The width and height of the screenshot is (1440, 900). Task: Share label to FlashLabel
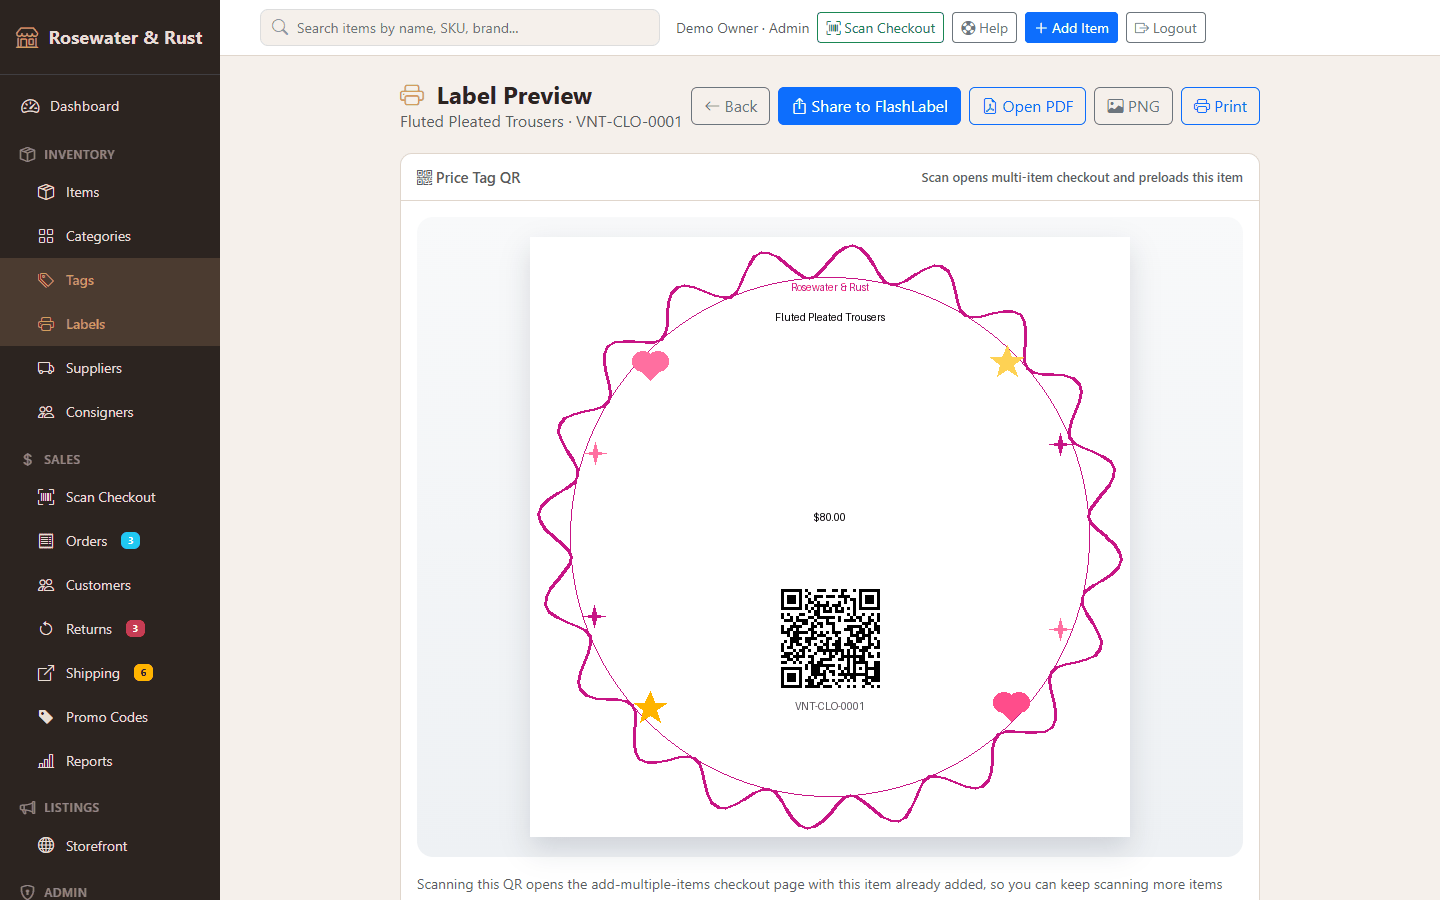click(869, 106)
